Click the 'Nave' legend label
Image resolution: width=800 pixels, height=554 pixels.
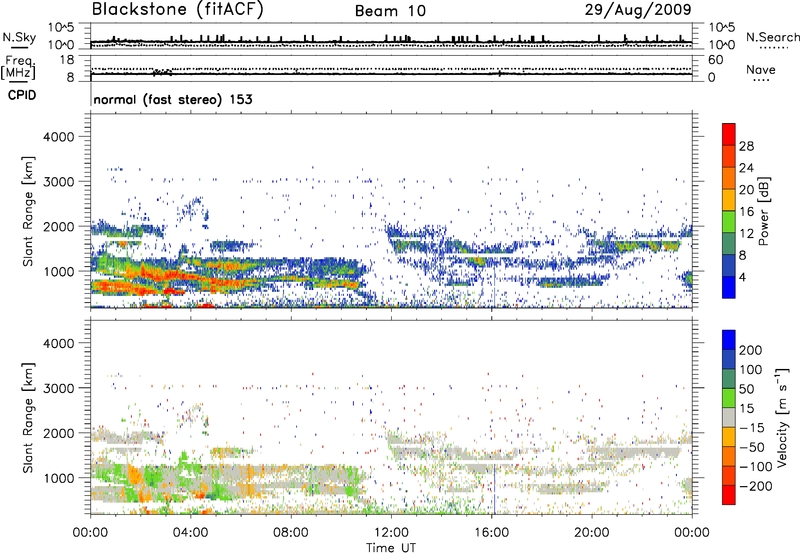(761, 70)
